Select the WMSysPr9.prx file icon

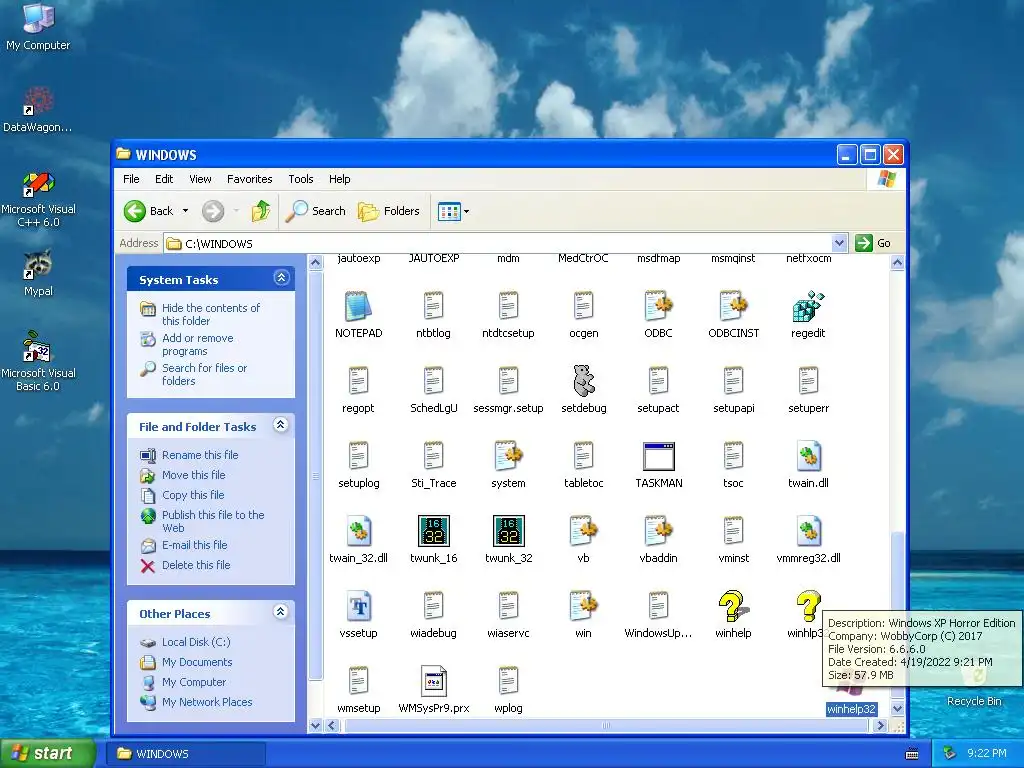[434, 681]
